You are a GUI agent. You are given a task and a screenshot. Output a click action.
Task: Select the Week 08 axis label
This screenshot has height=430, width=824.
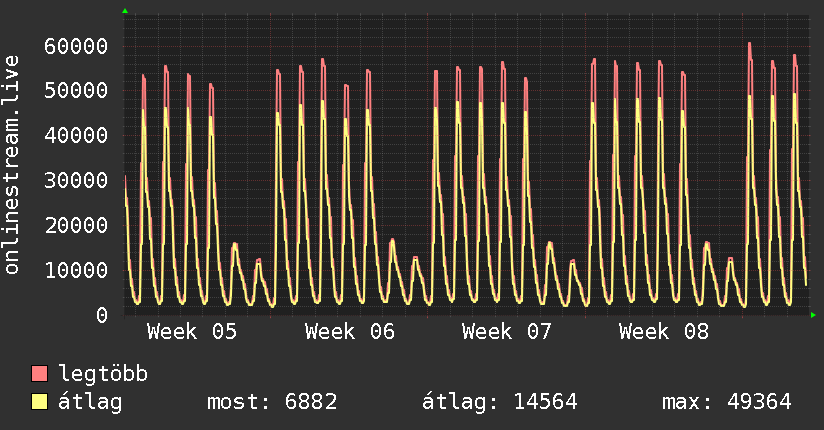click(x=664, y=332)
